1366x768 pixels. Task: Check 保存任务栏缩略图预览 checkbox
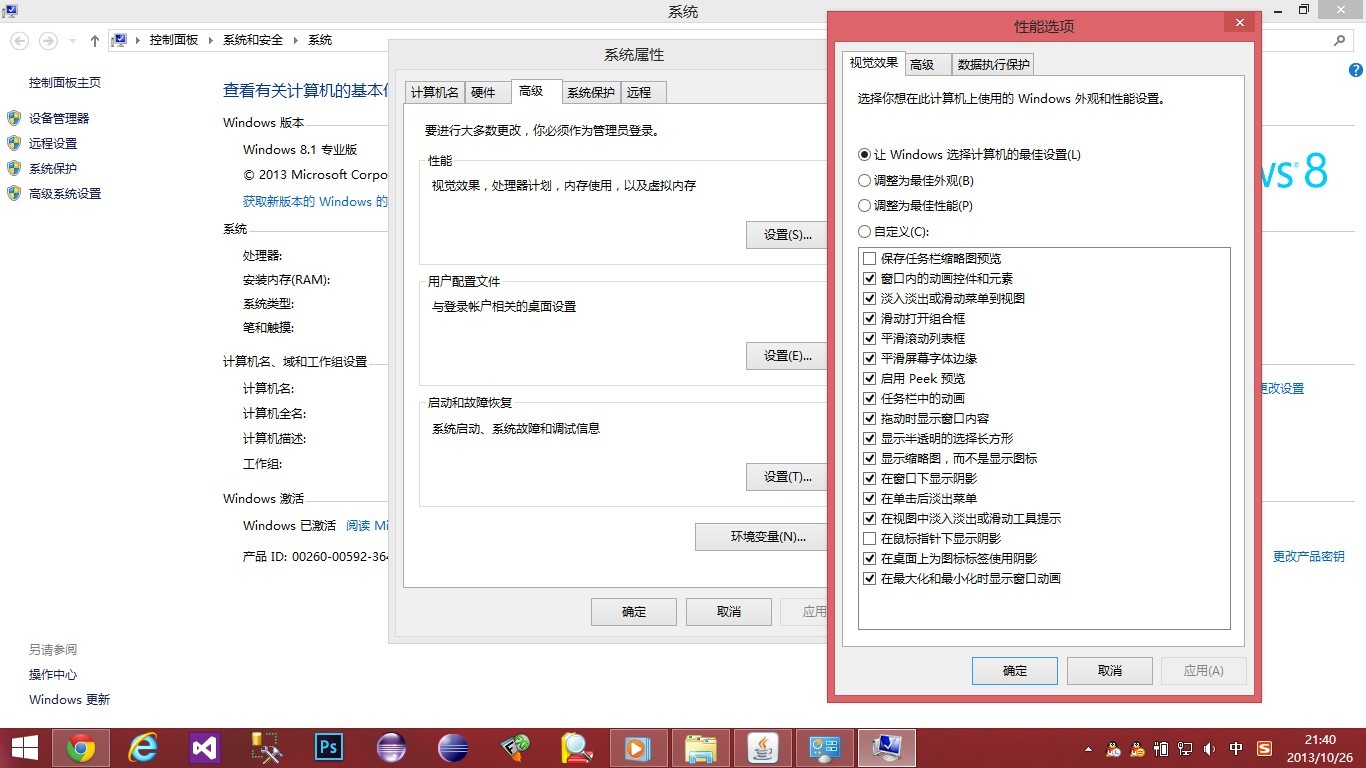869,259
